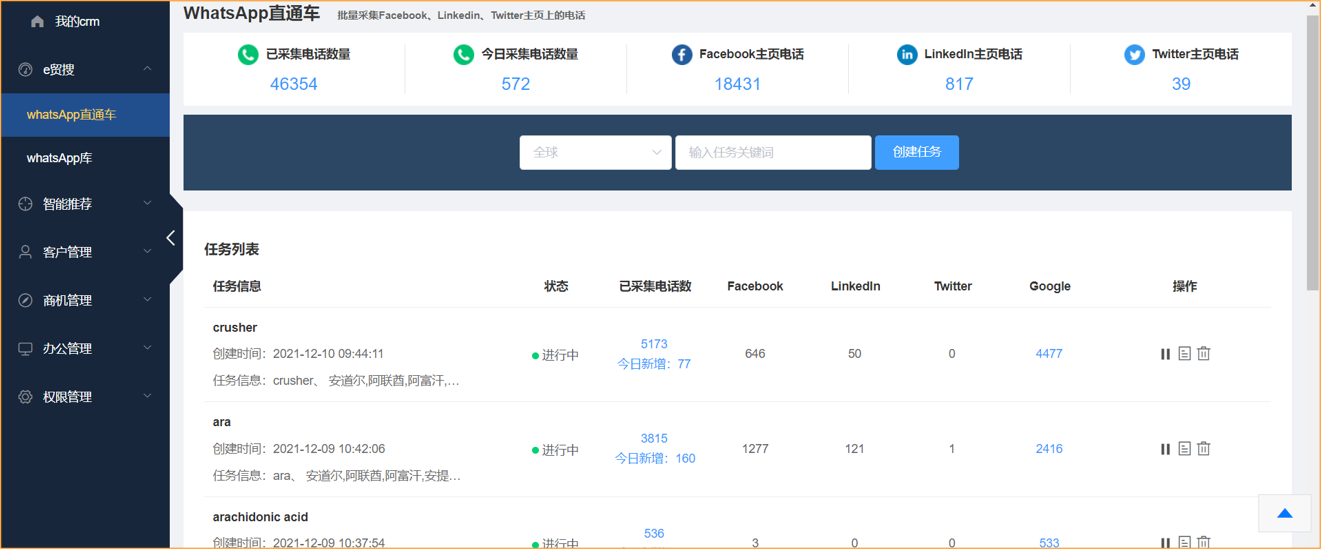
Task: Click the 121 LinkedIn count for ara
Action: click(x=854, y=449)
